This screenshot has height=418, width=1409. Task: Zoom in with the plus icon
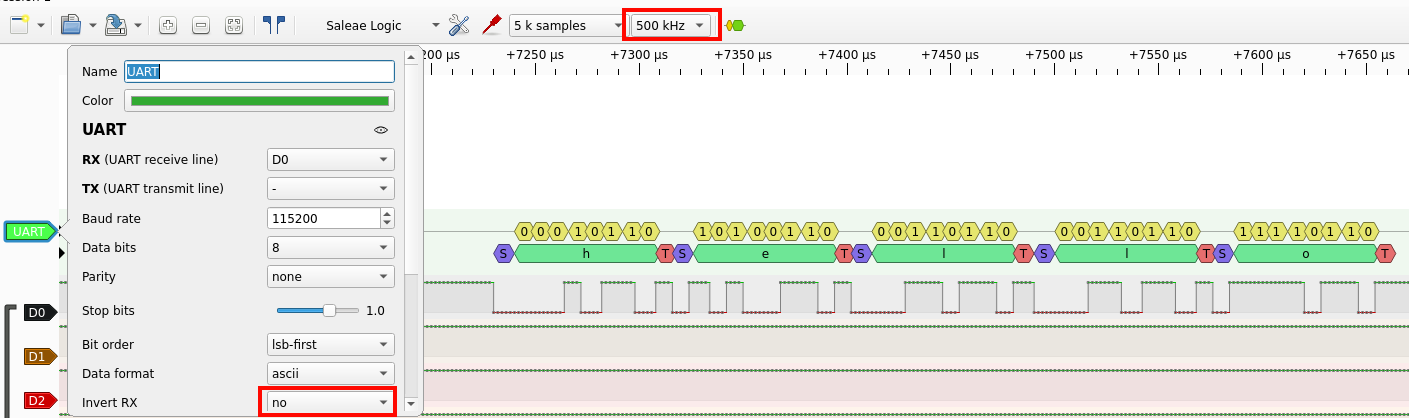[x=168, y=25]
